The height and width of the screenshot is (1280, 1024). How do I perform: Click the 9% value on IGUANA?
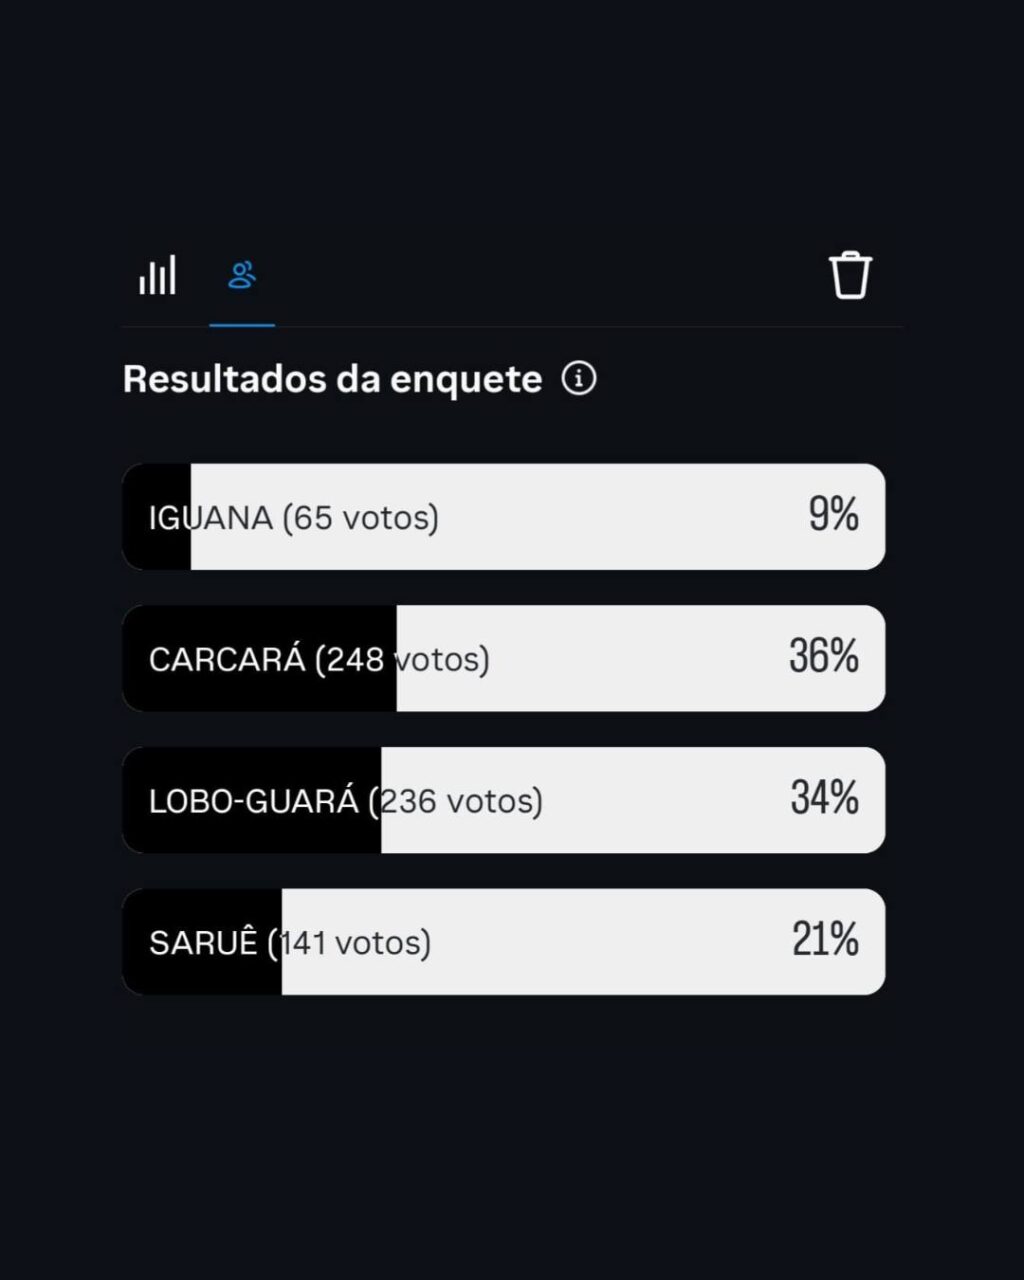click(833, 515)
